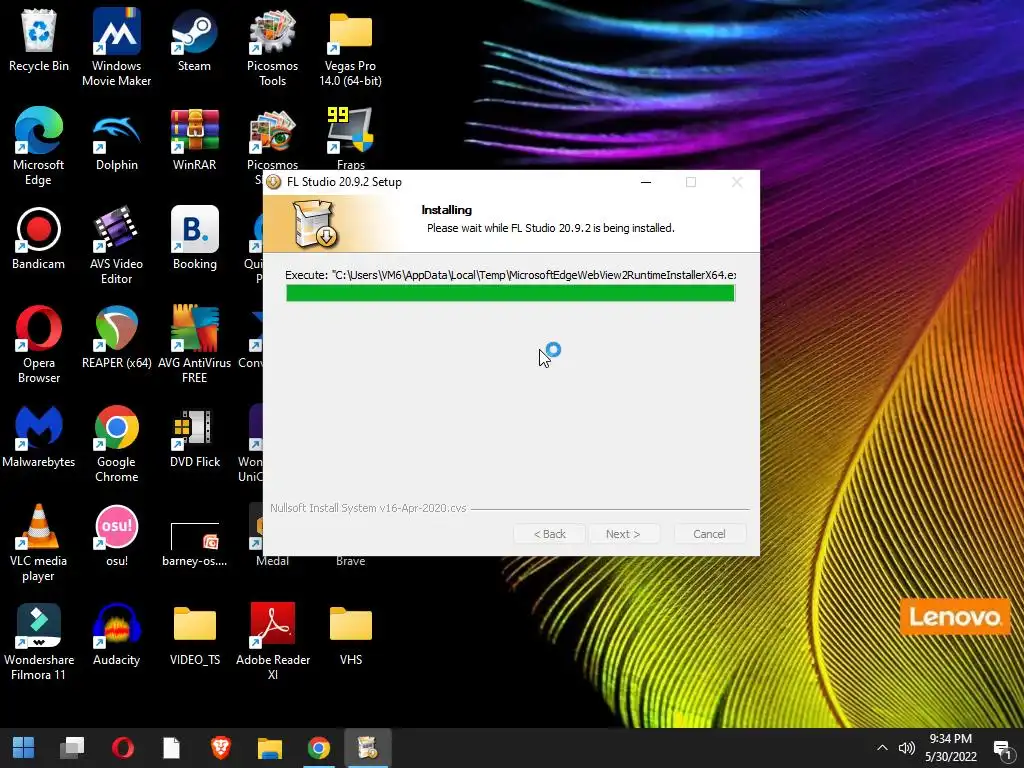Image resolution: width=1024 pixels, height=768 pixels.
Task: Open Picosmos Tools shortcut
Action: coord(272,47)
